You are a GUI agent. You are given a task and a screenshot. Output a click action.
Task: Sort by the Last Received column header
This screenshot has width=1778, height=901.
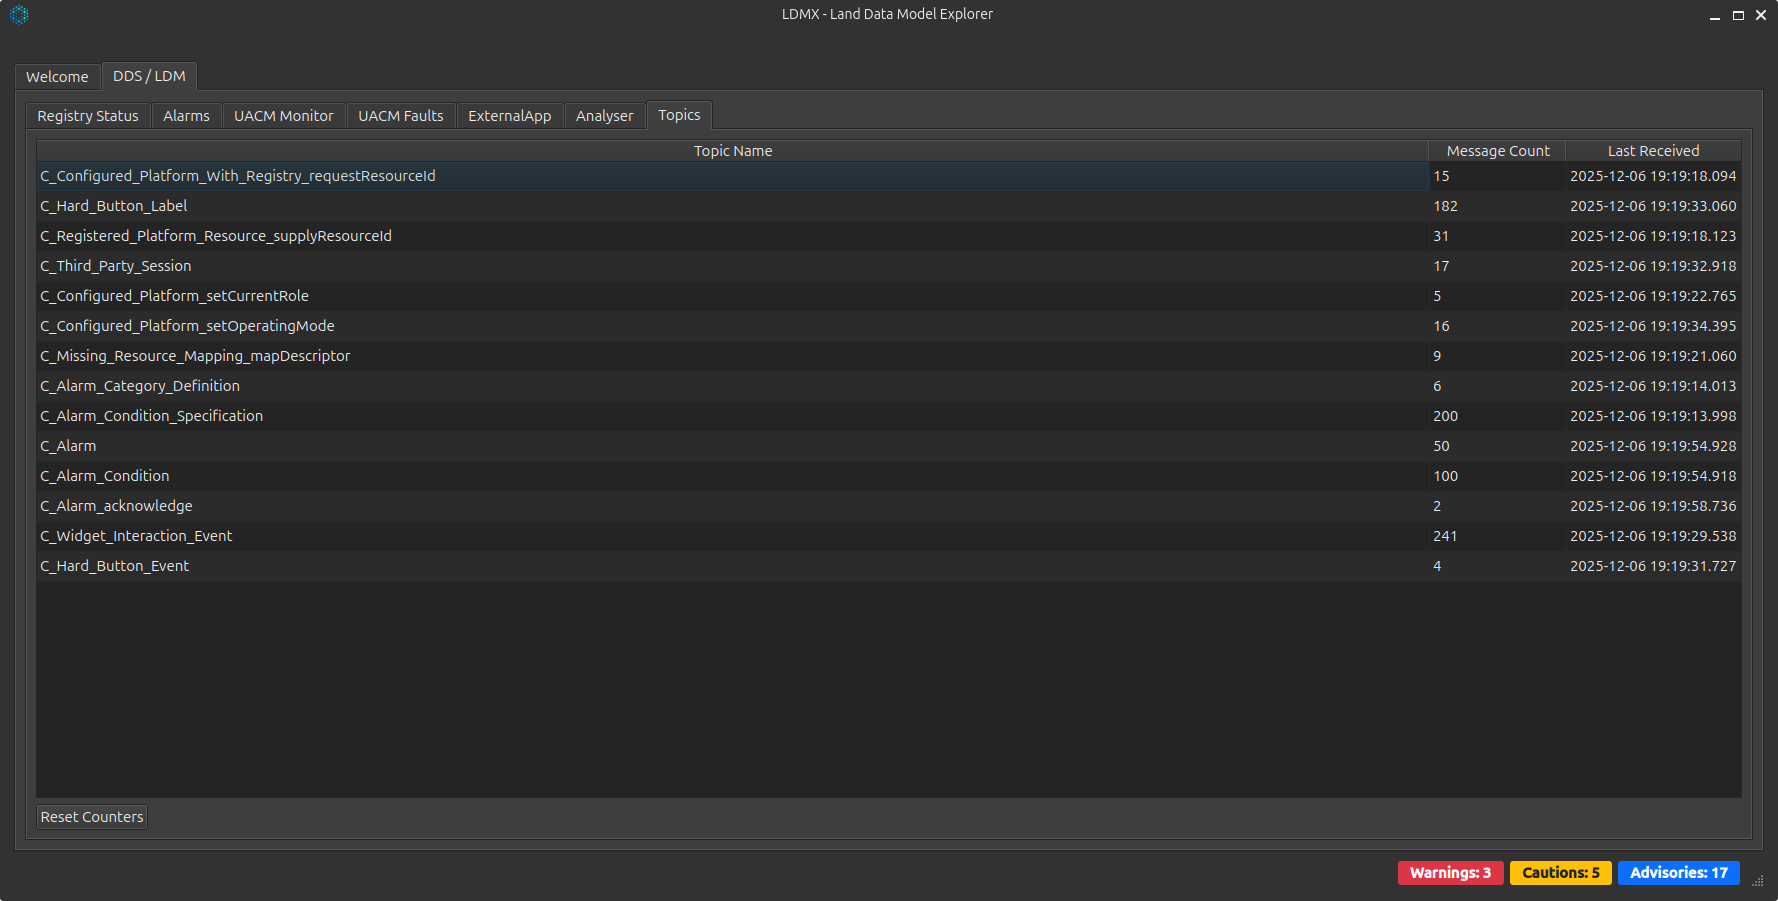(x=1652, y=150)
